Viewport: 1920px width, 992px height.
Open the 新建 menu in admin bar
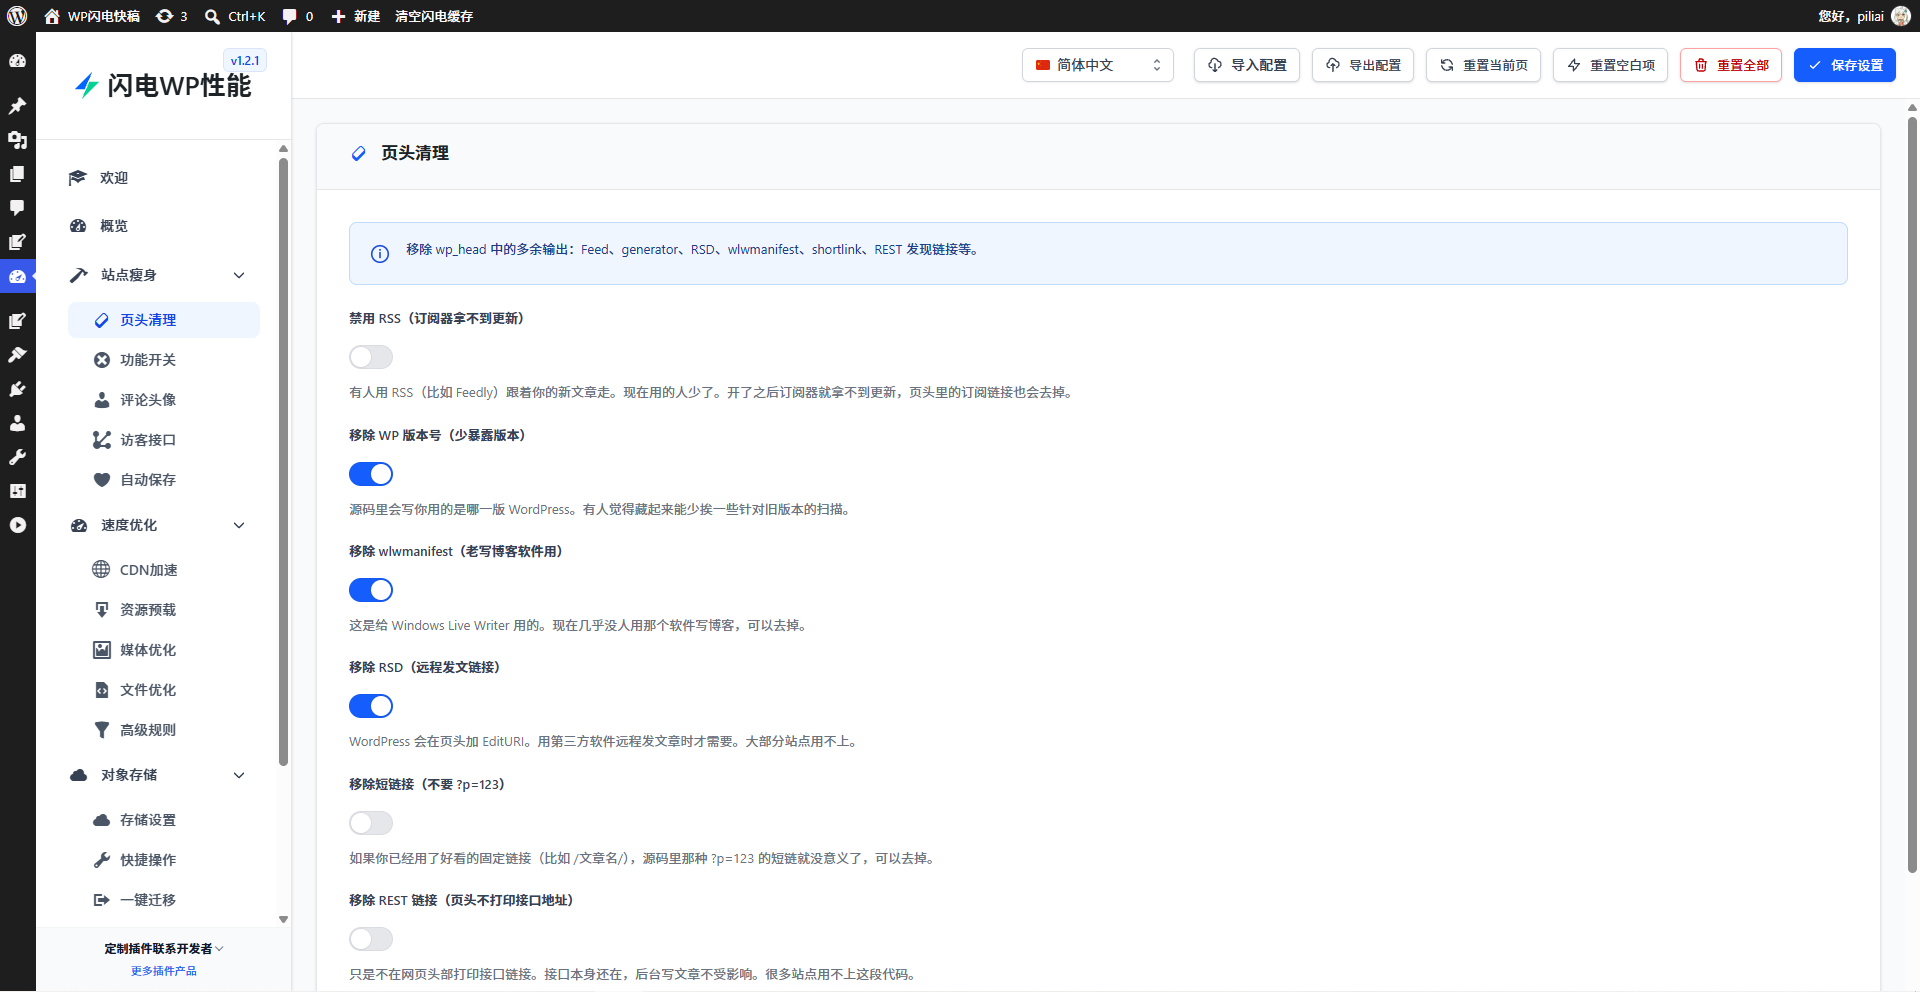click(x=355, y=16)
